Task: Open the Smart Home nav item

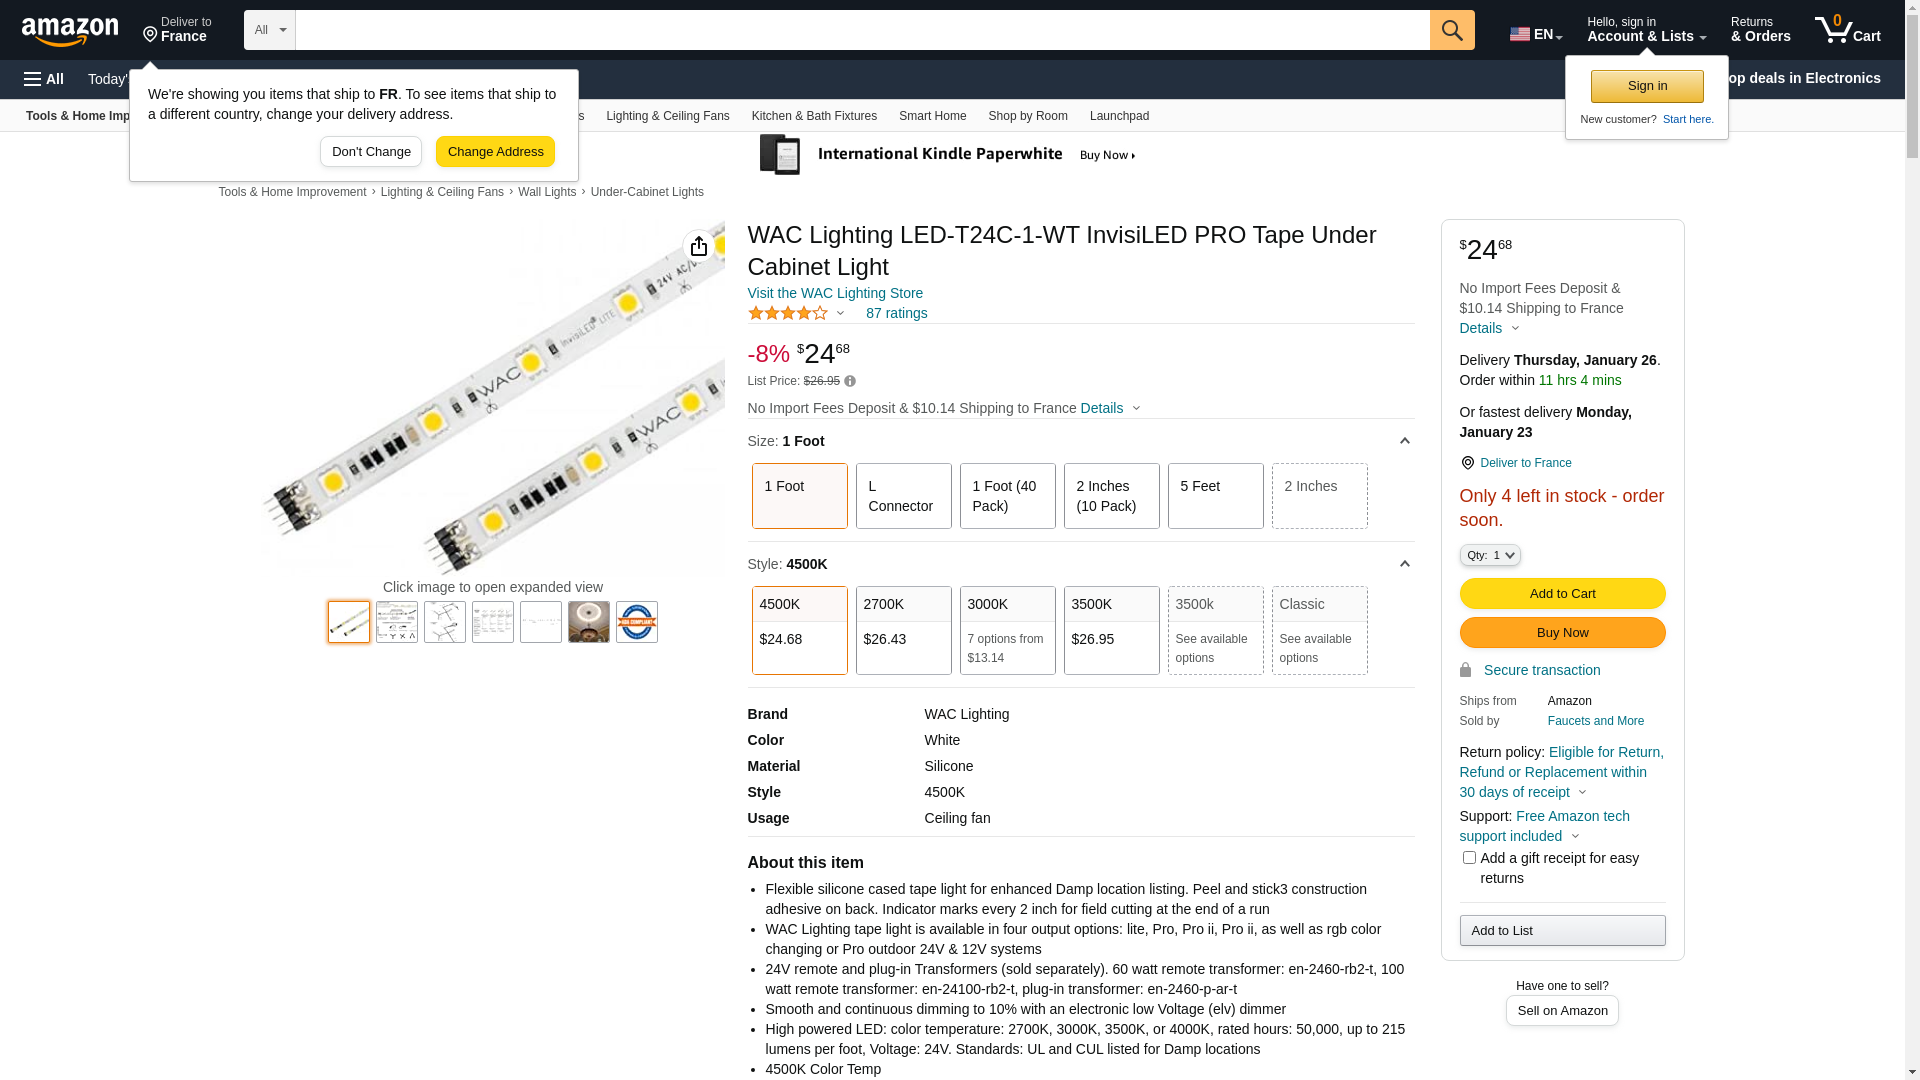Action: click(x=932, y=116)
